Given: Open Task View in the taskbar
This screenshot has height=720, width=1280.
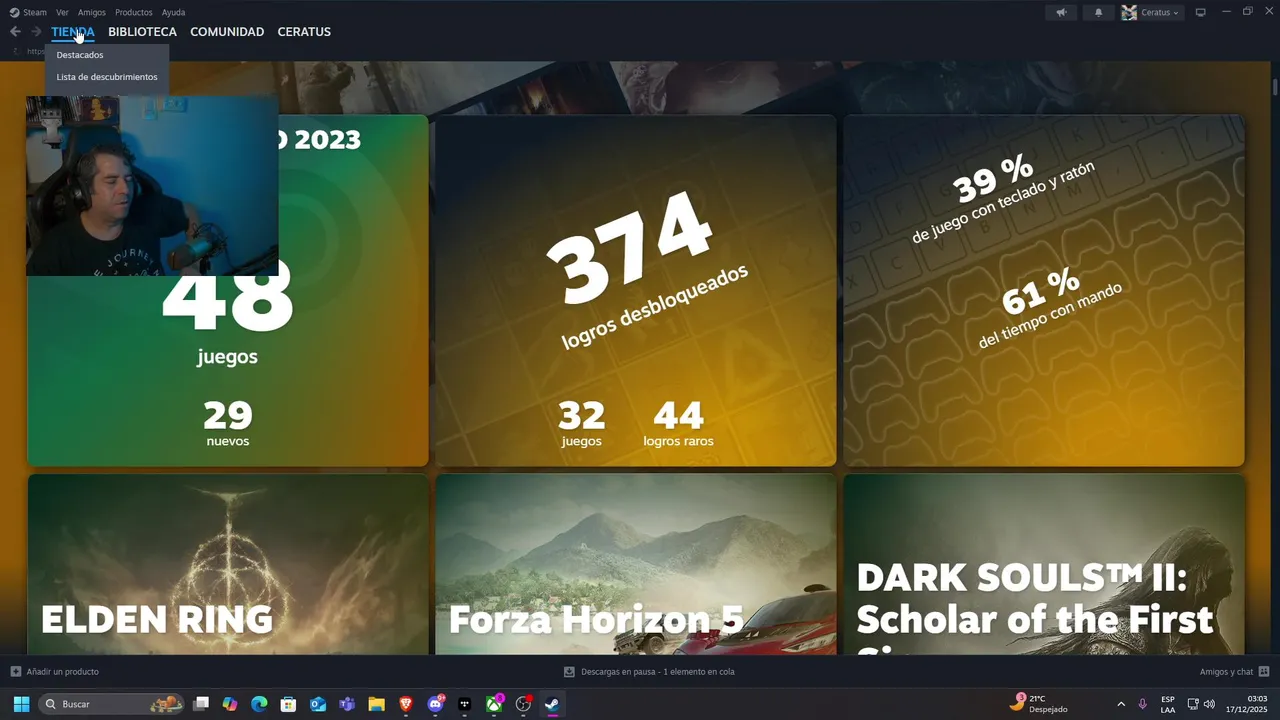Looking at the screenshot, I should tap(201, 704).
